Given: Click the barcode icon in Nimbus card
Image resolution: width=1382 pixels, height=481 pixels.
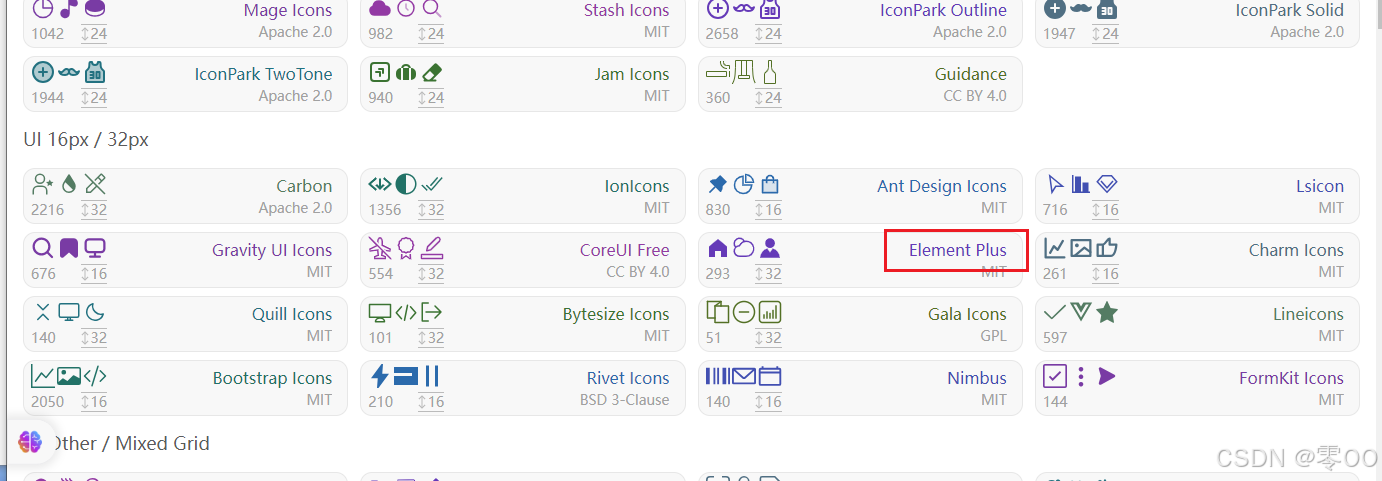Looking at the screenshot, I should pos(717,376).
